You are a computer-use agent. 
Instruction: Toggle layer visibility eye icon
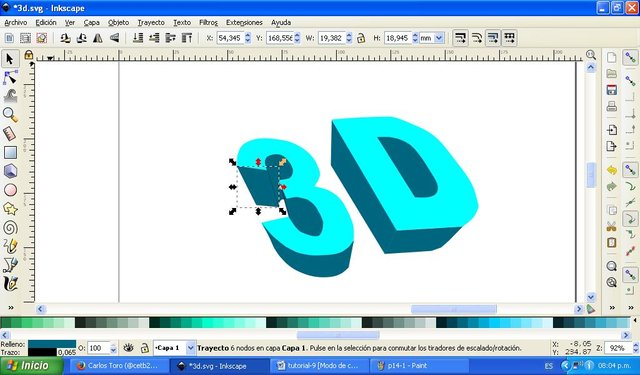point(129,348)
